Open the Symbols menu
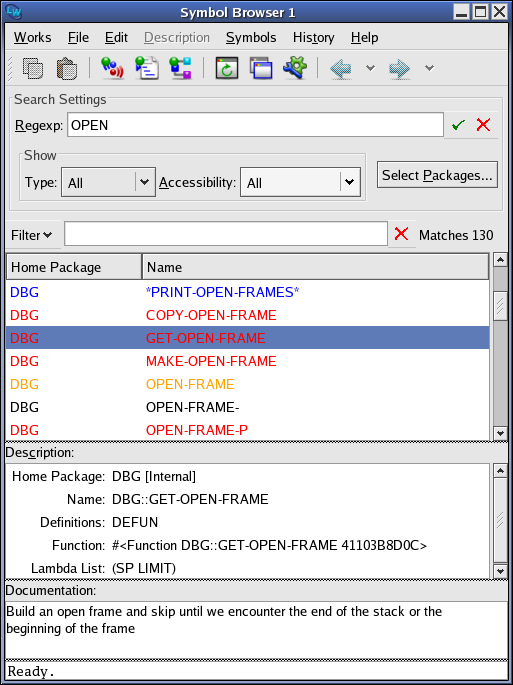Image resolution: width=513 pixels, height=685 pixels. click(251, 38)
